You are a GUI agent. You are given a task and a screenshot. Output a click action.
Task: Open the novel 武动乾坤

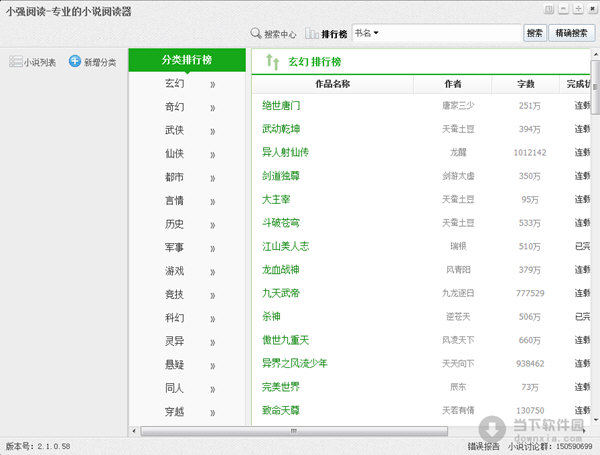pos(281,129)
